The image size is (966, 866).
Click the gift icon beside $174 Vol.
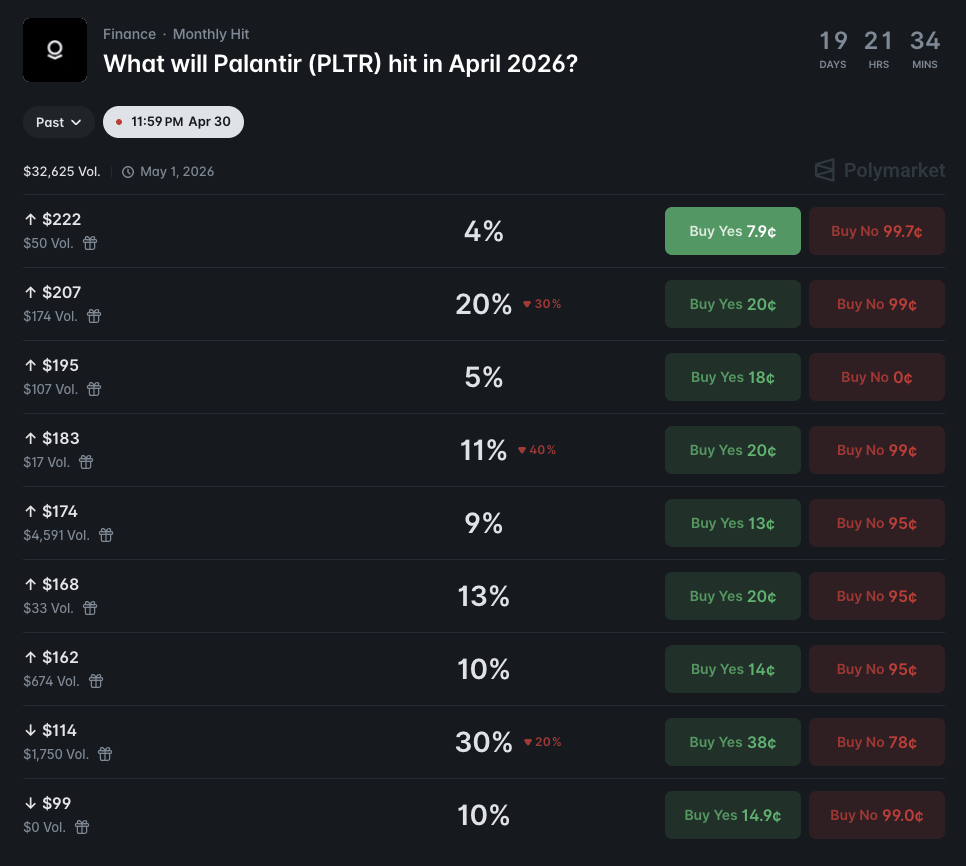click(95, 316)
